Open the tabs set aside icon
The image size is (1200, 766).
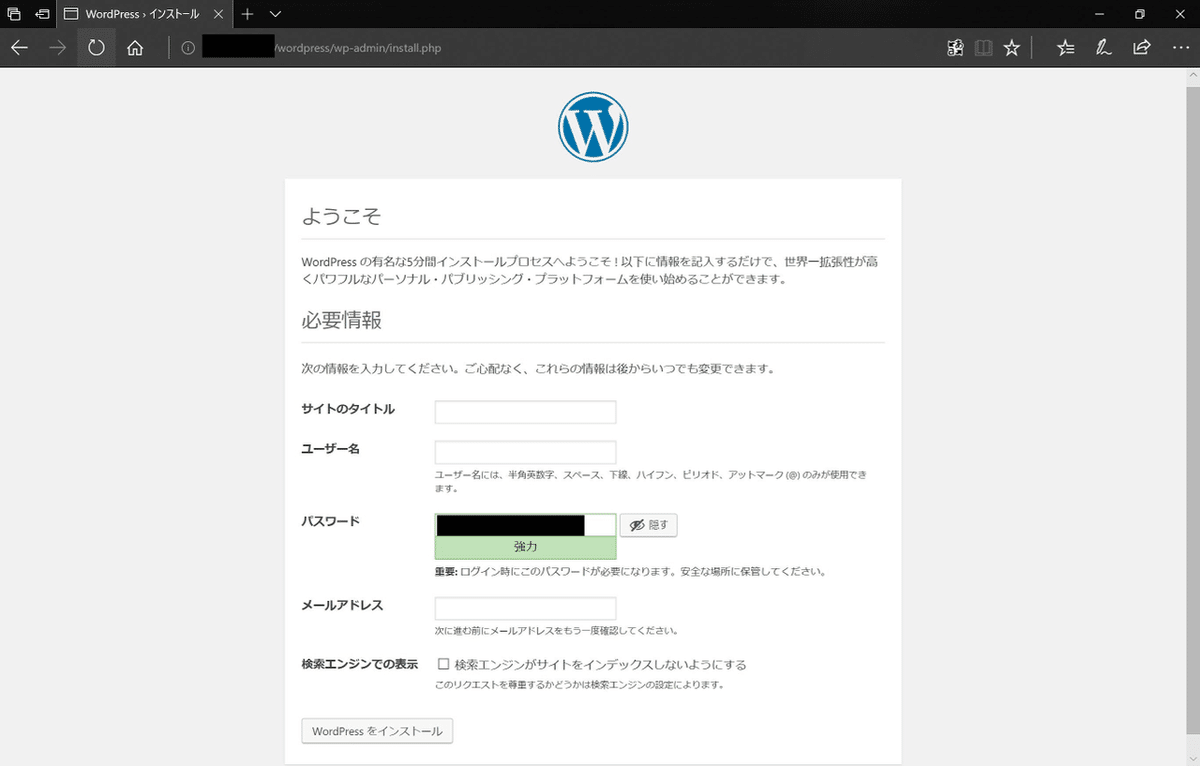(x=14, y=14)
